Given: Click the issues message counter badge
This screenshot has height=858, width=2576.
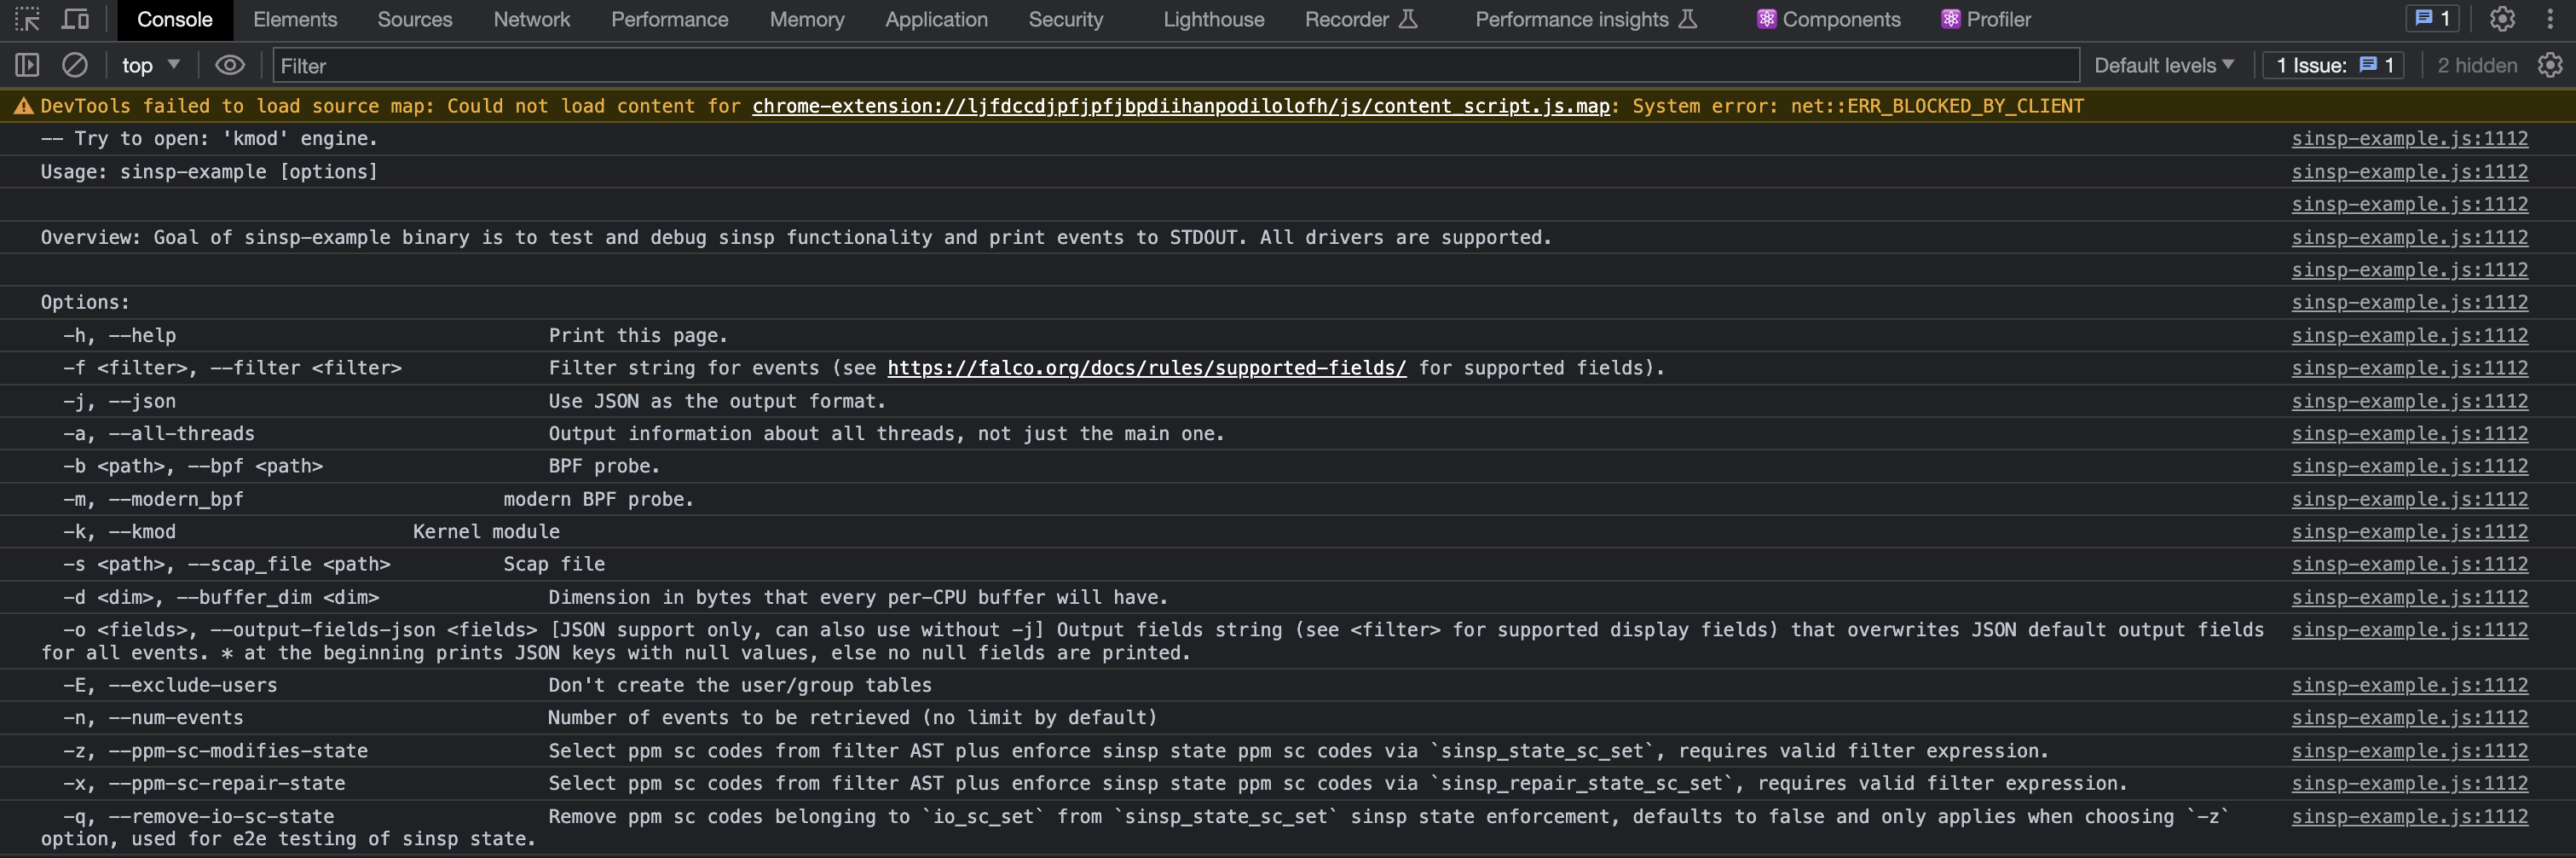Looking at the screenshot, I should click(2432, 19).
